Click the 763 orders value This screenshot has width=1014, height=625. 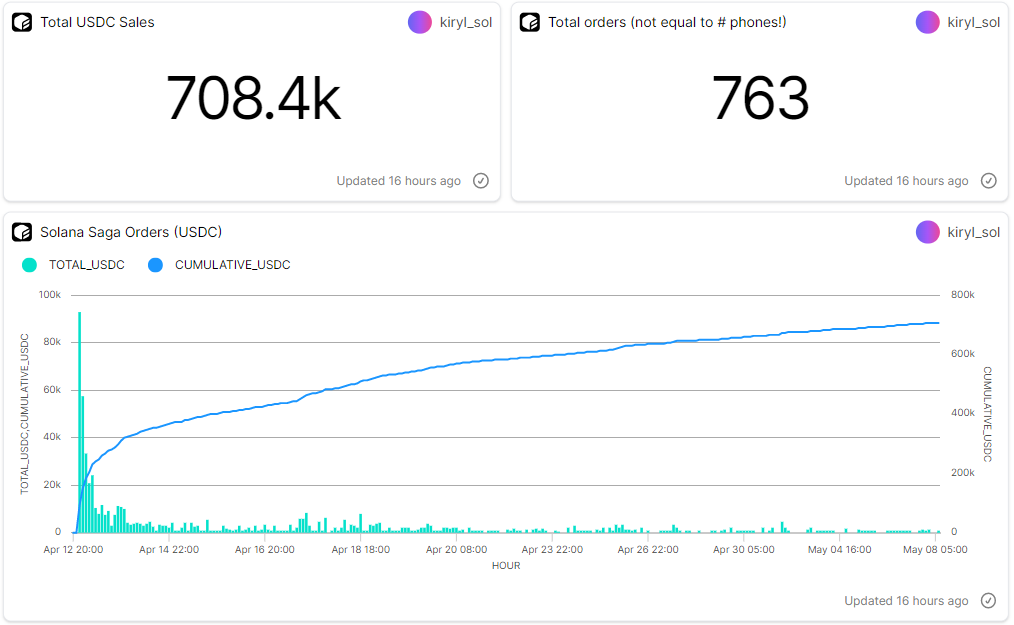[x=760, y=98]
